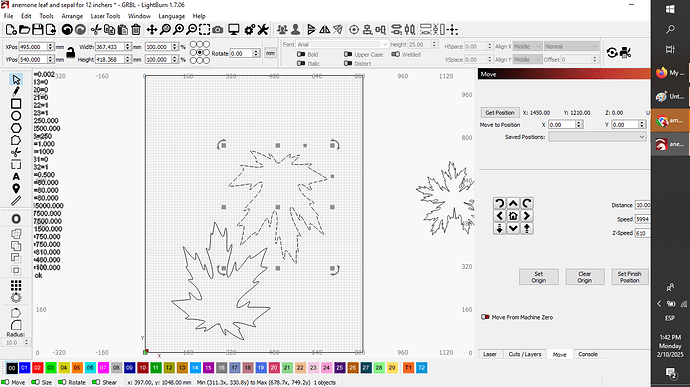This screenshot has width=690, height=387.
Task: Click the Set Origin button
Action: [539, 277]
